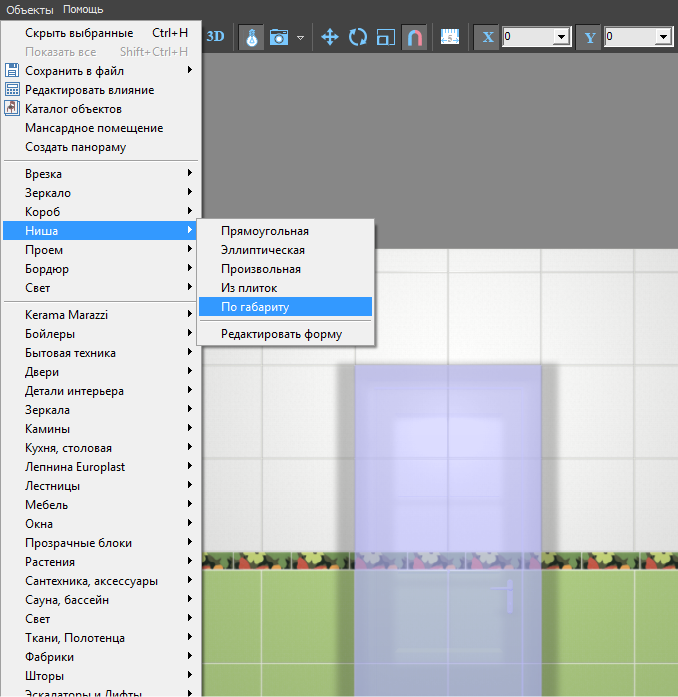The width and height of the screenshot is (678, 697).
Task: Click the Редактировать влияние calculator icon
Action: [12, 89]
